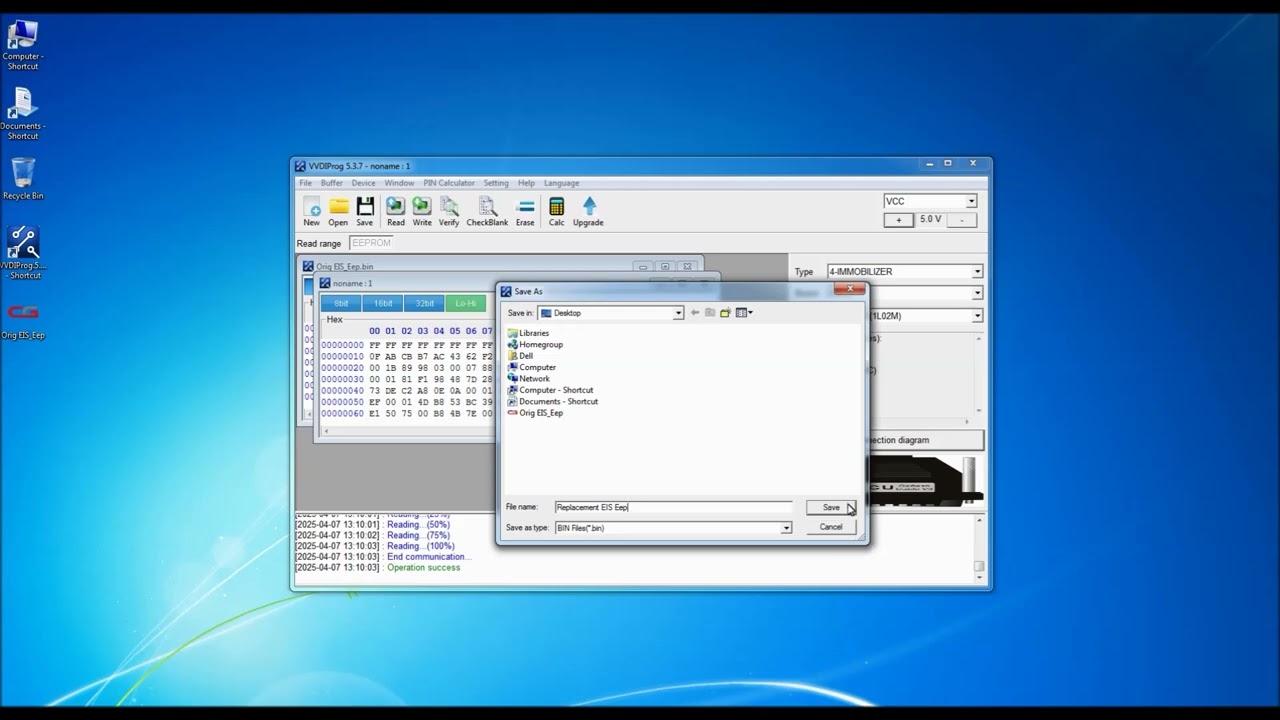
Task: Open the Type 4-IMMOBILIZER dropdown
Action: (x=977, y=271)
